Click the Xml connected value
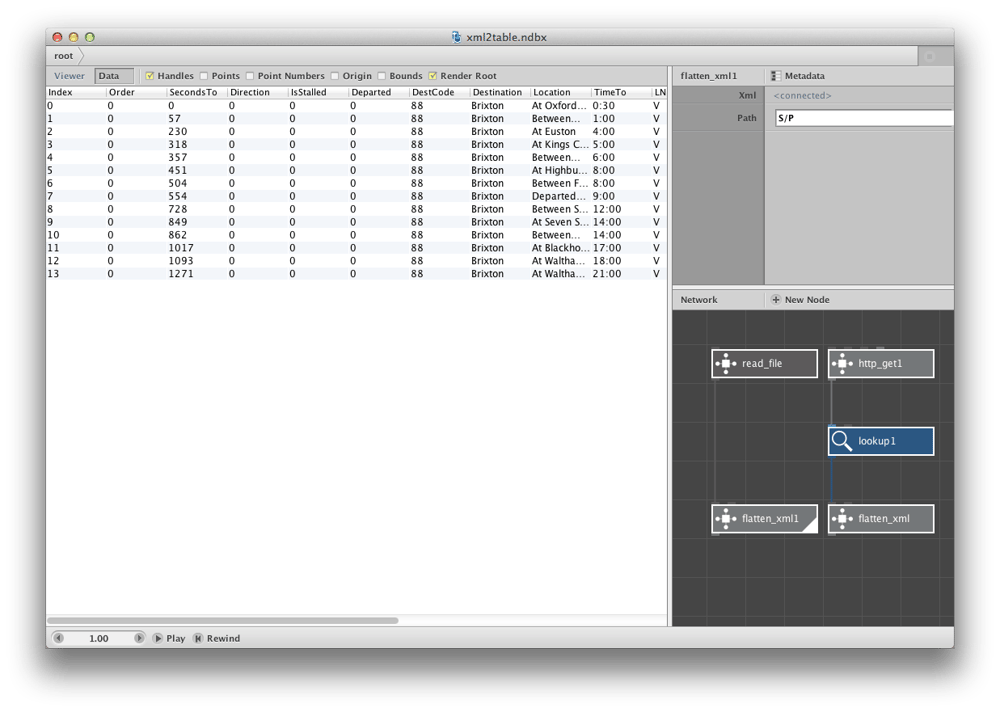 point(802,95)
